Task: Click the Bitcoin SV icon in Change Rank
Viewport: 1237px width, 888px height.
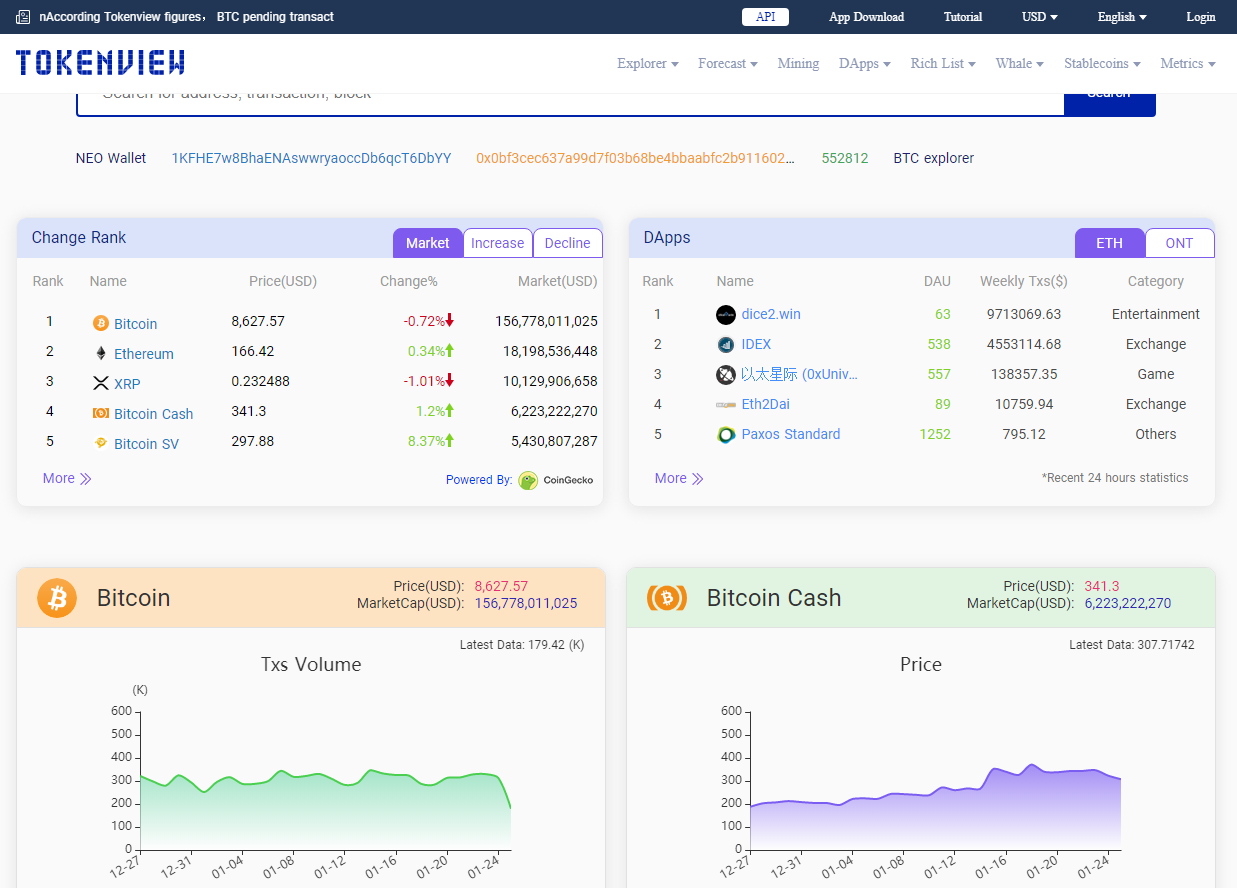Action: click(x=100, y=443)
